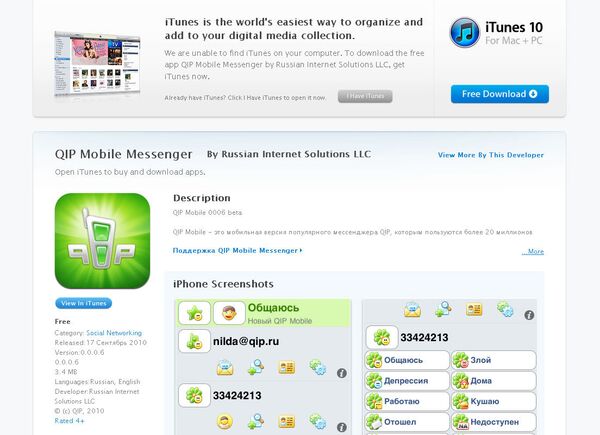600x435 pixels.
Task: Tap the gears icon atop the second screenshot
Action: 505,309
